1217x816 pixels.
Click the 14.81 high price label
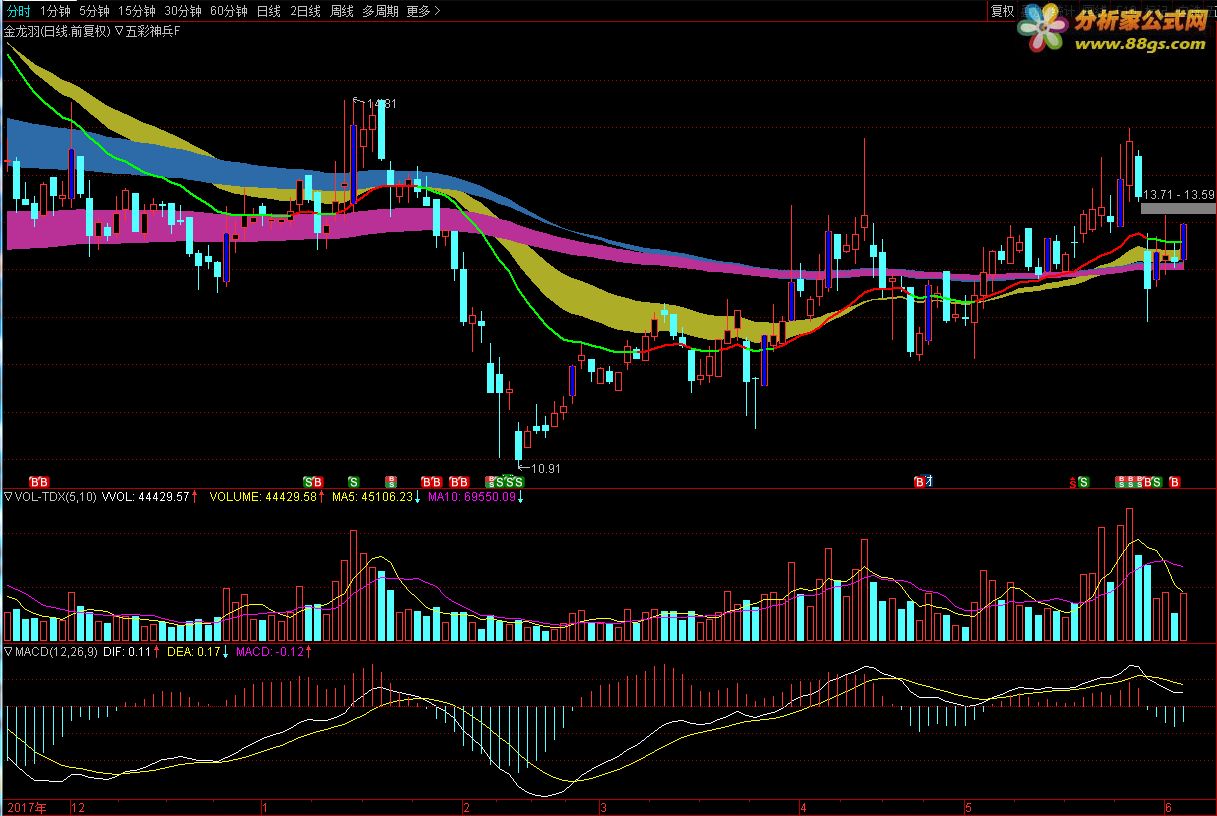coord(382,103)
